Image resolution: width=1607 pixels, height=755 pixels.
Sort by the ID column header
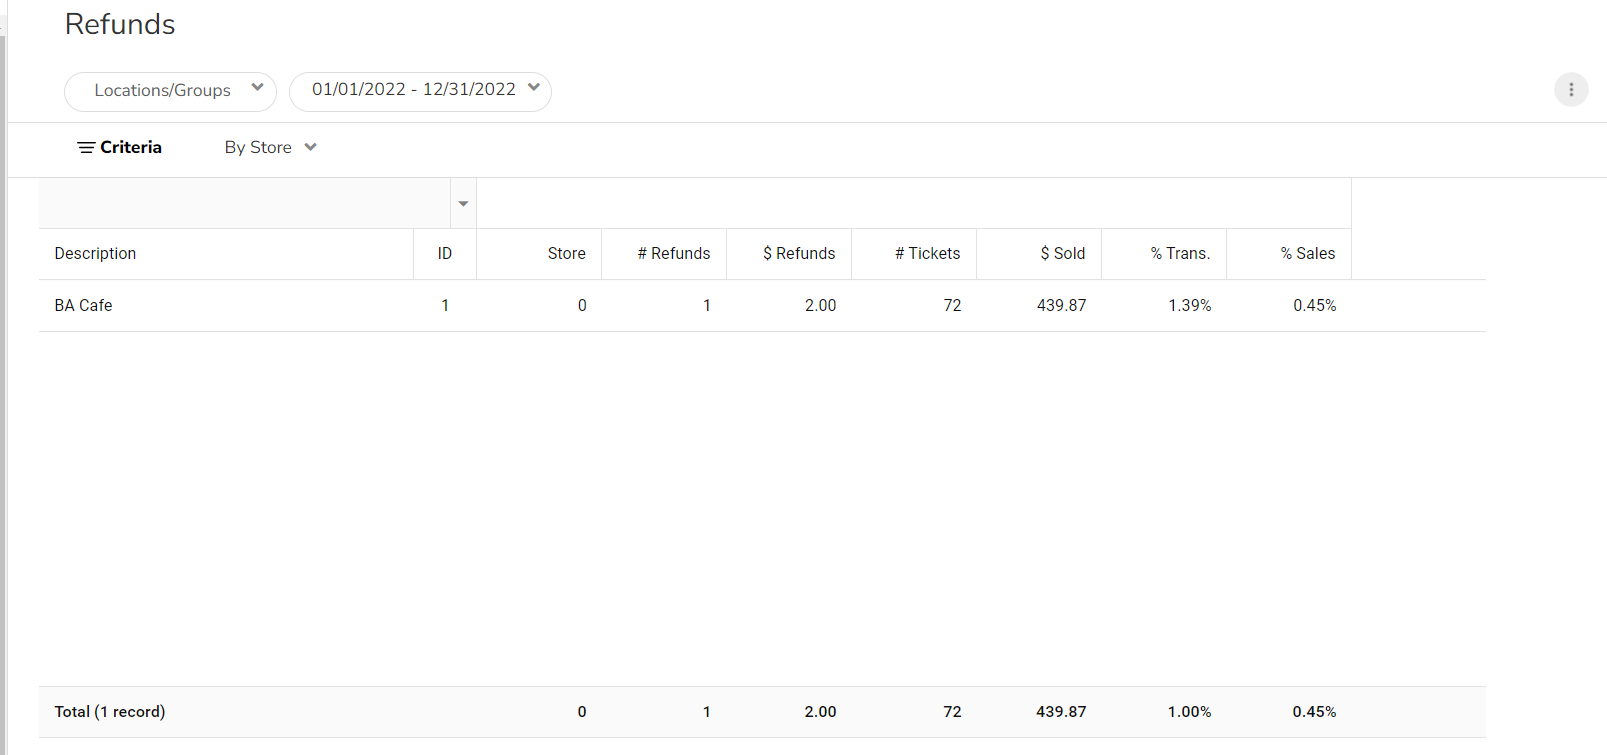pos(445,254)
